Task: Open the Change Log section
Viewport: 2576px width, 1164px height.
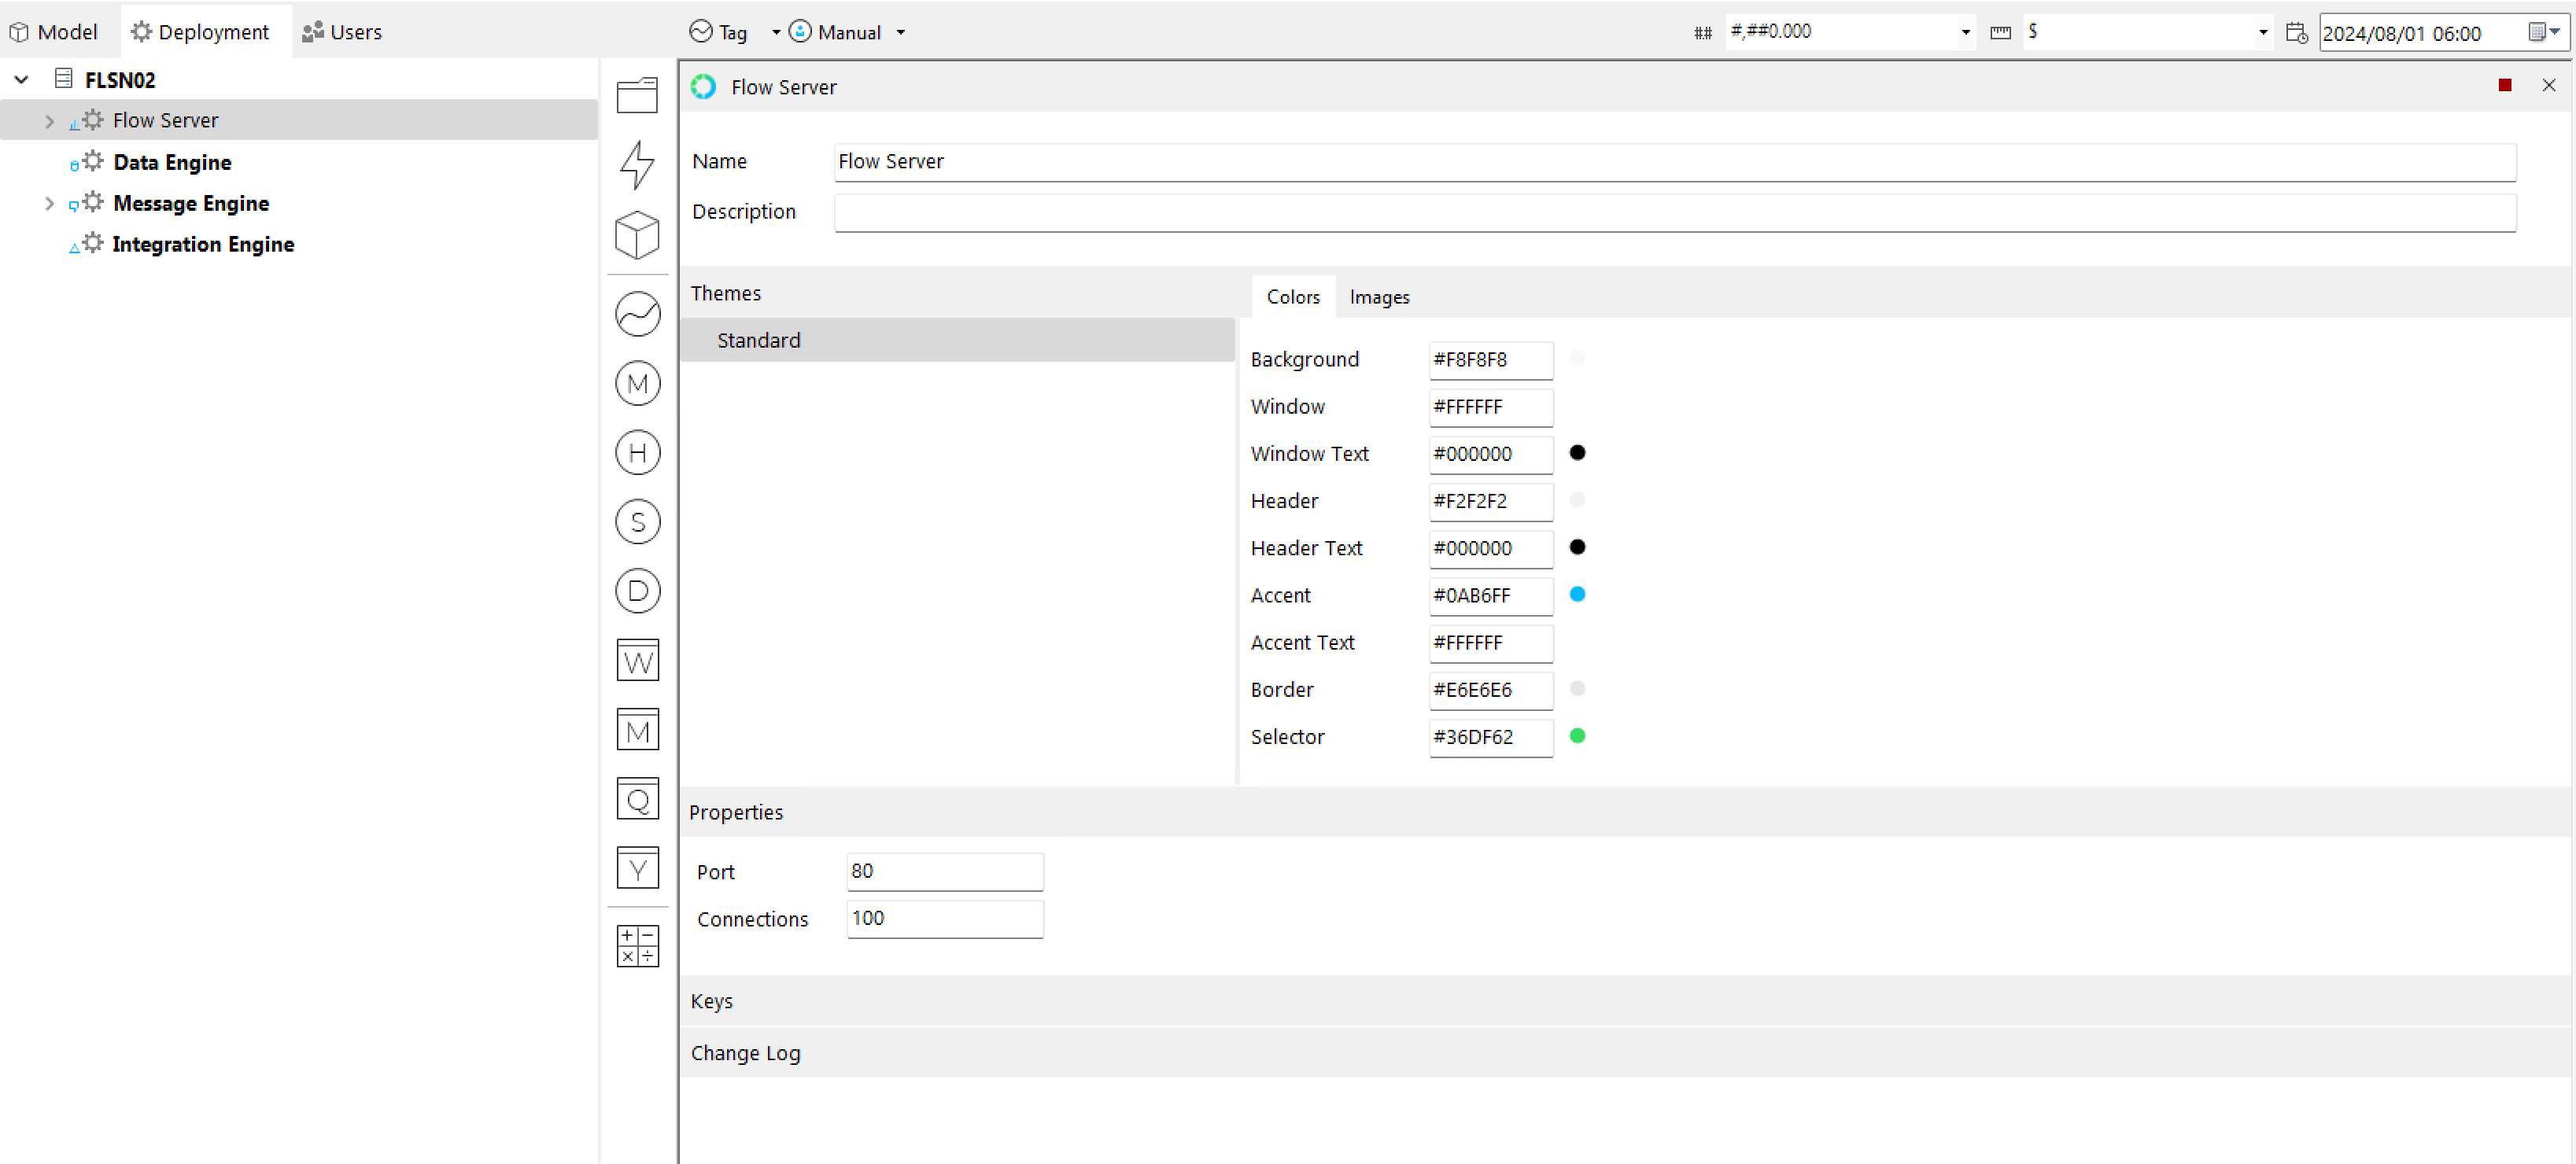Action: click(745, 1052)
